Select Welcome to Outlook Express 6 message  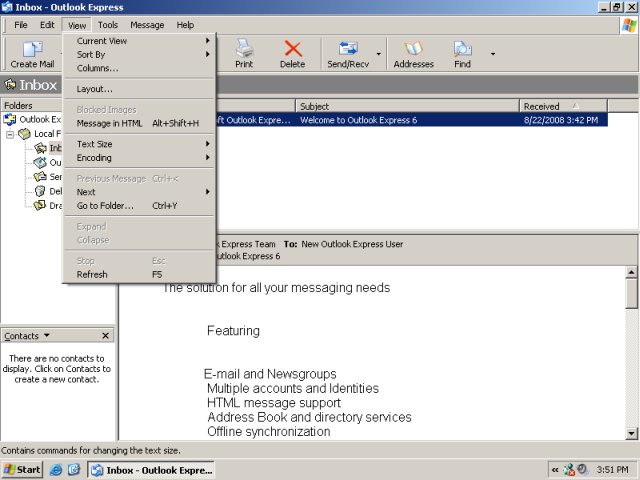[x=358, y=120]
